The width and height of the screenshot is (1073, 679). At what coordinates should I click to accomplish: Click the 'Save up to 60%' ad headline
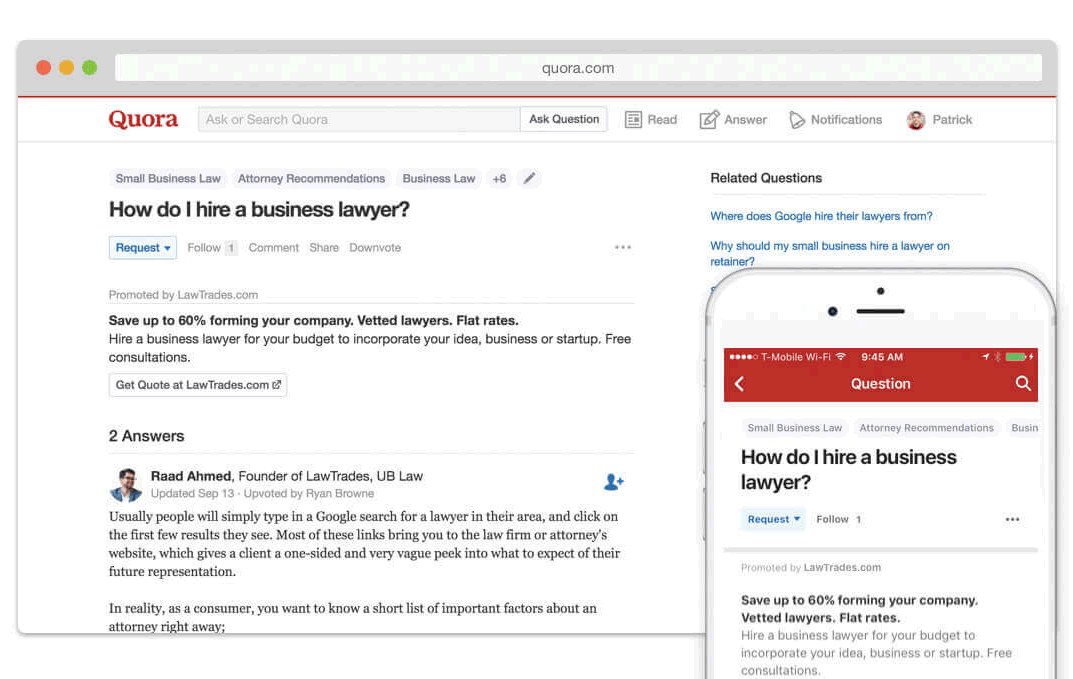[313, 320]
